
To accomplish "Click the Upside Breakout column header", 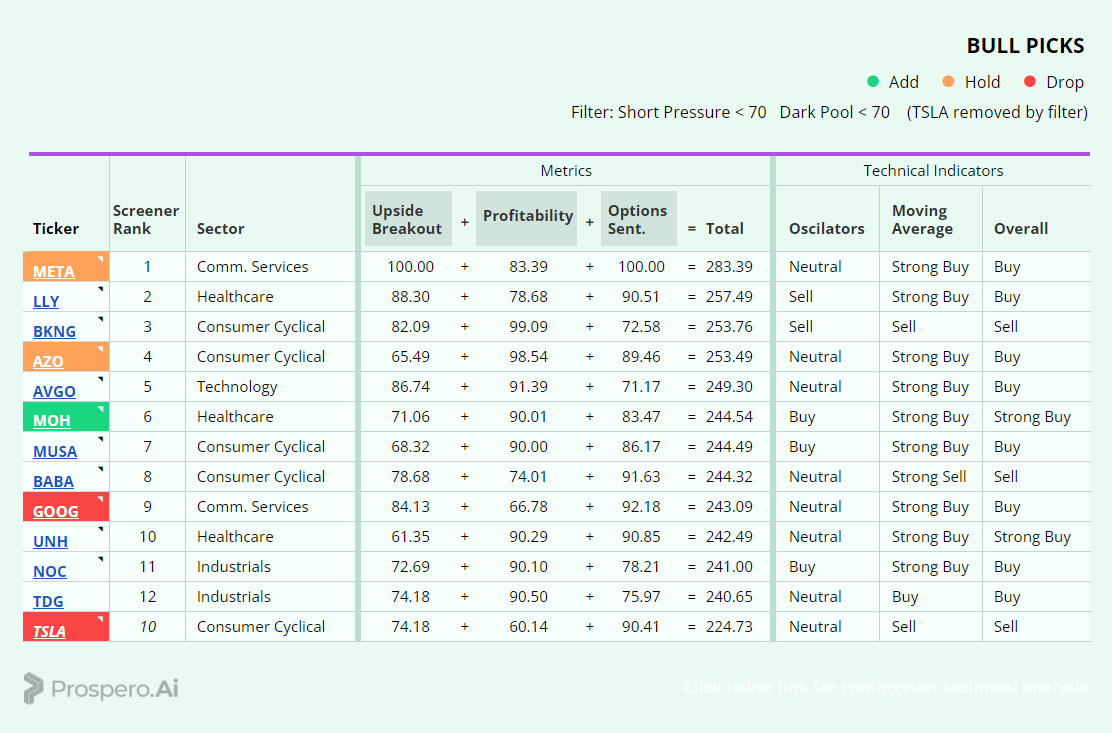I will tap(408, 219).
